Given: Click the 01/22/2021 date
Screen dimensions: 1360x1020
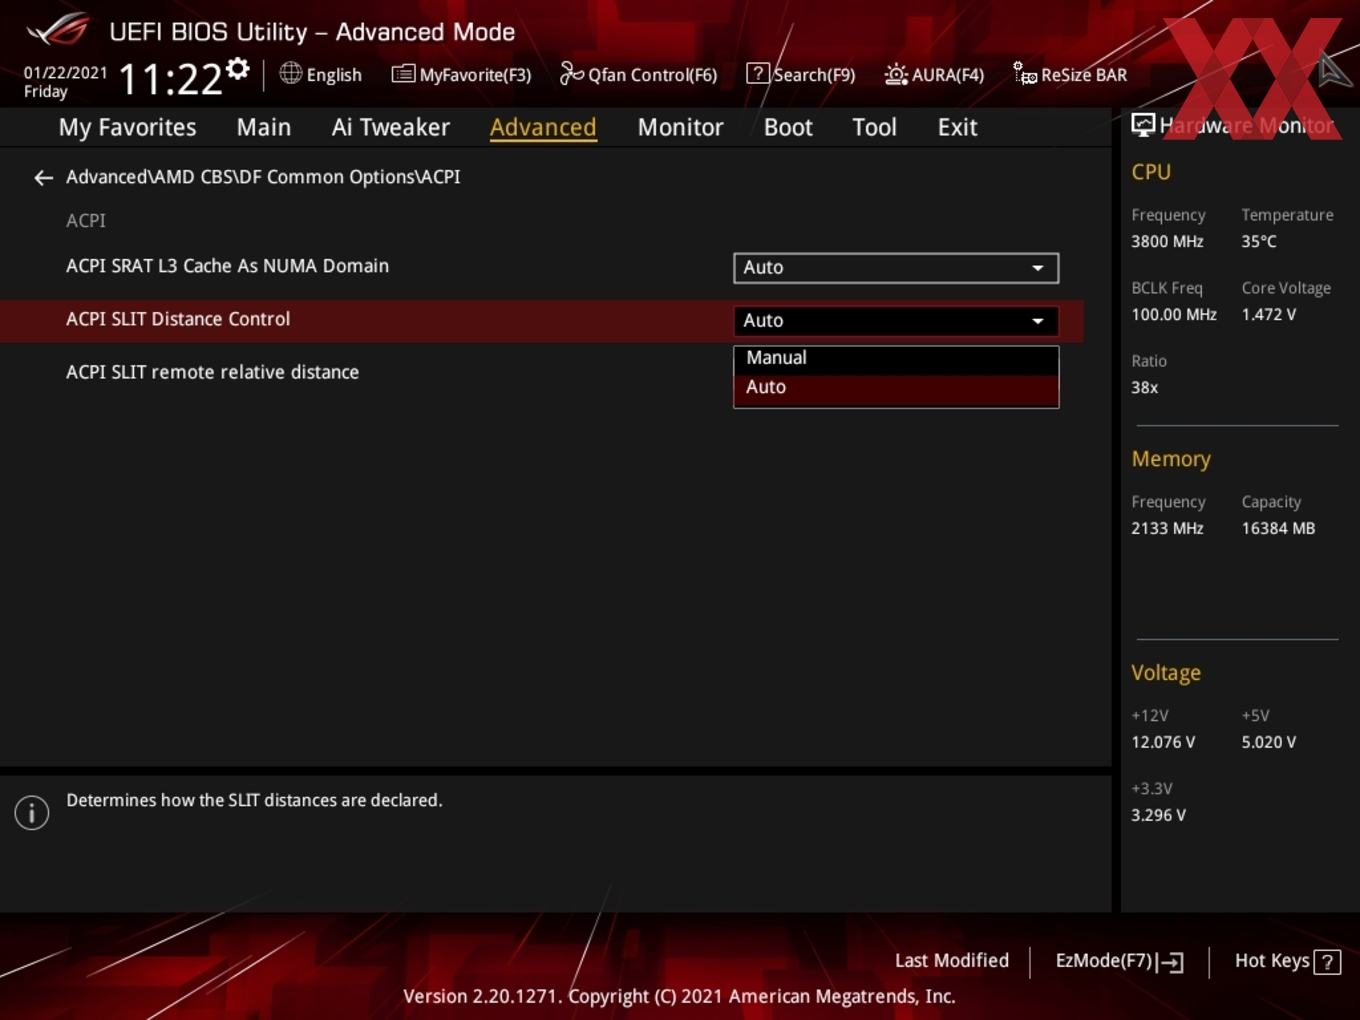Looking at the screenshot, I should (65, 72).
